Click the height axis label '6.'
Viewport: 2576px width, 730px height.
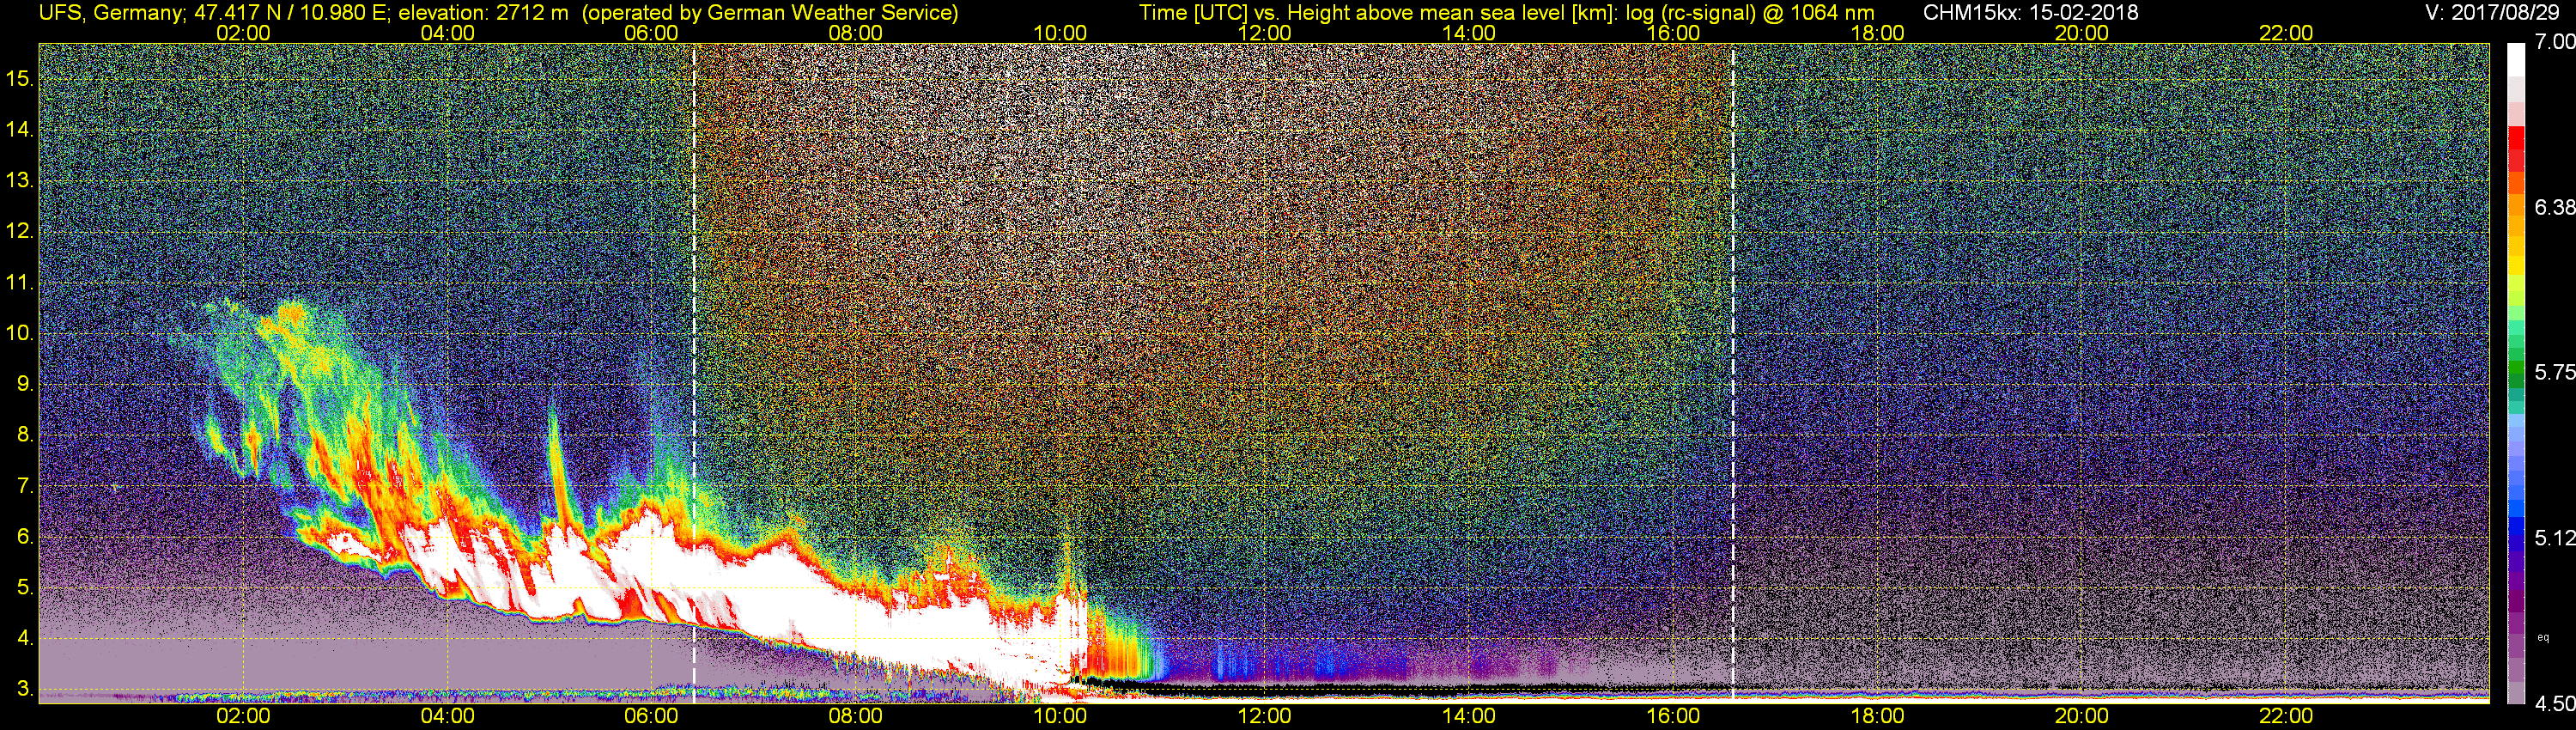(x=25, y=536)
